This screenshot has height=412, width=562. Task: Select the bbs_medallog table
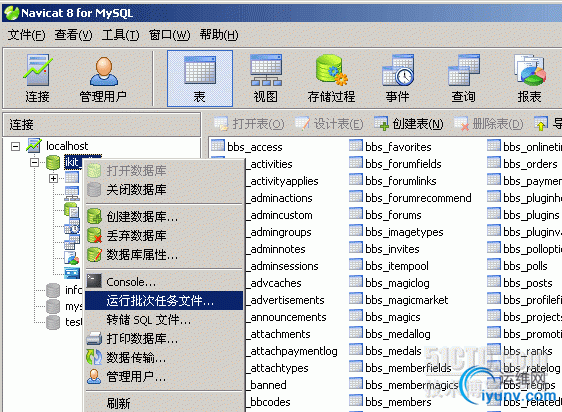pyautogui.click(x=390, y=334)
